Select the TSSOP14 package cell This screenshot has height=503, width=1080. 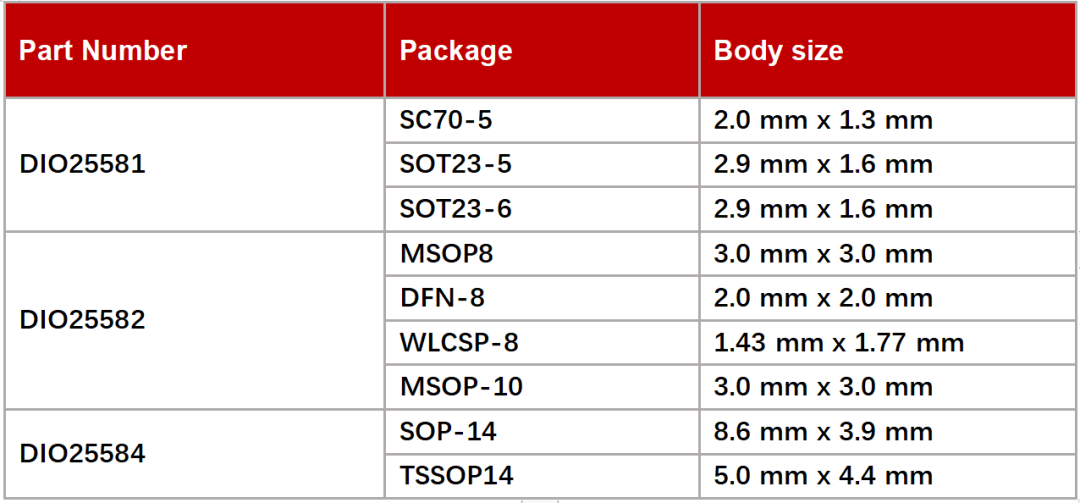pyautogui.click(x=456, y=476)
